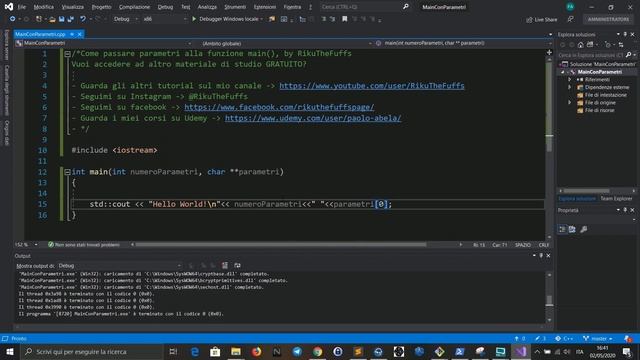This screenshot has width=640, height=360.
Task: Switch to the Team Explorer tab
Action: (616, 198)
